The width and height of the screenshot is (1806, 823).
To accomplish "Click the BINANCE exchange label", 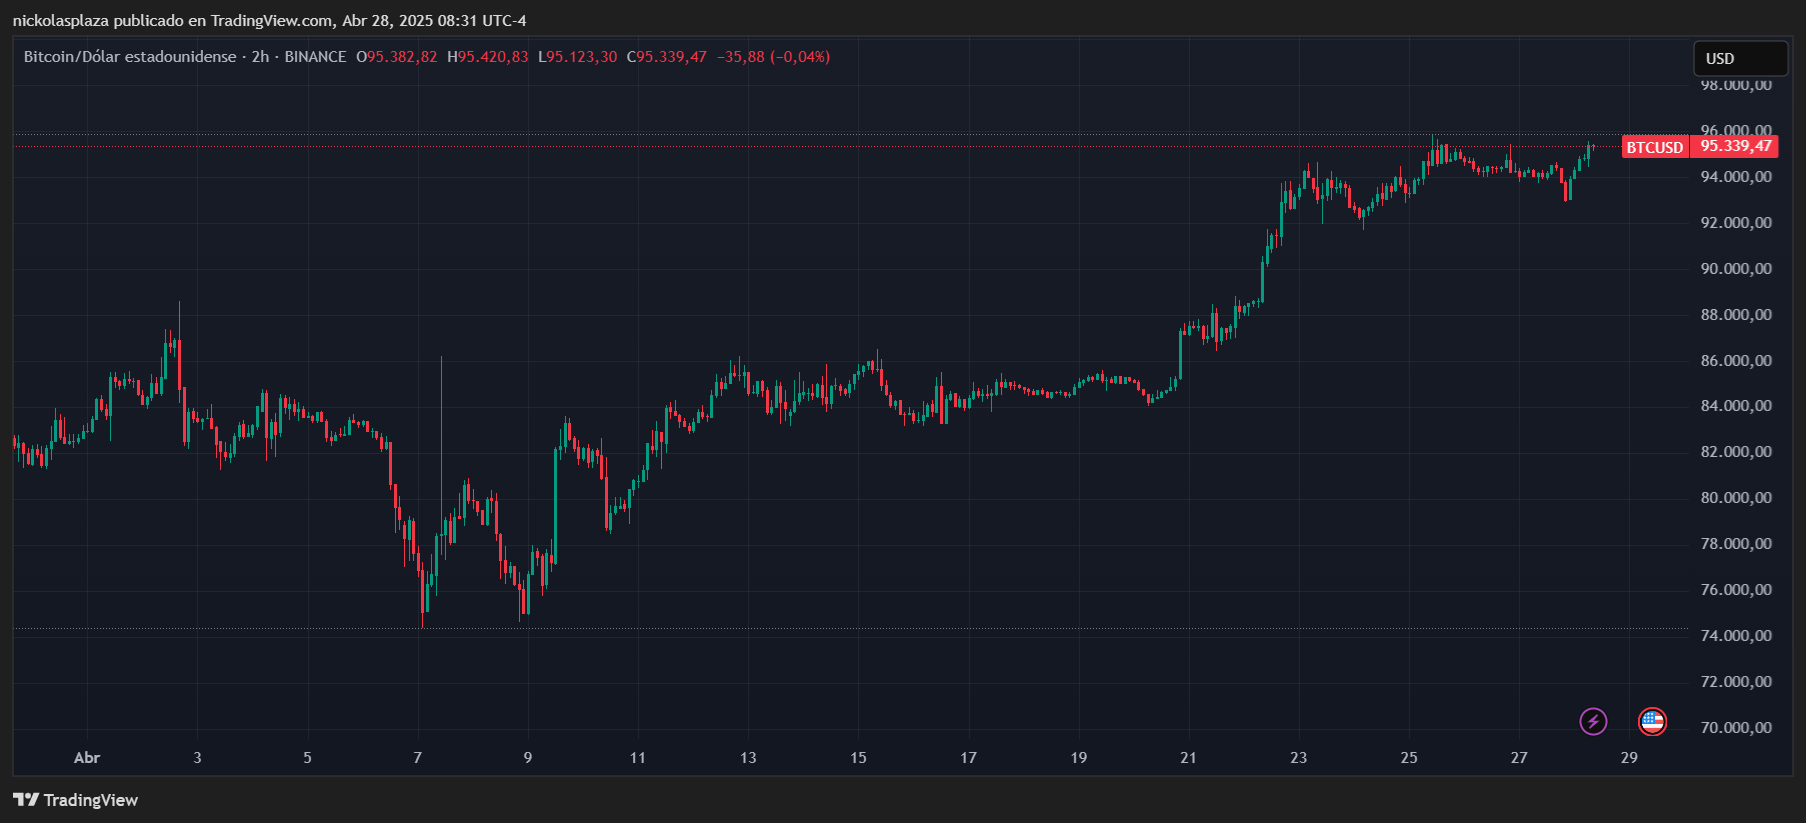I will (315, 57).
